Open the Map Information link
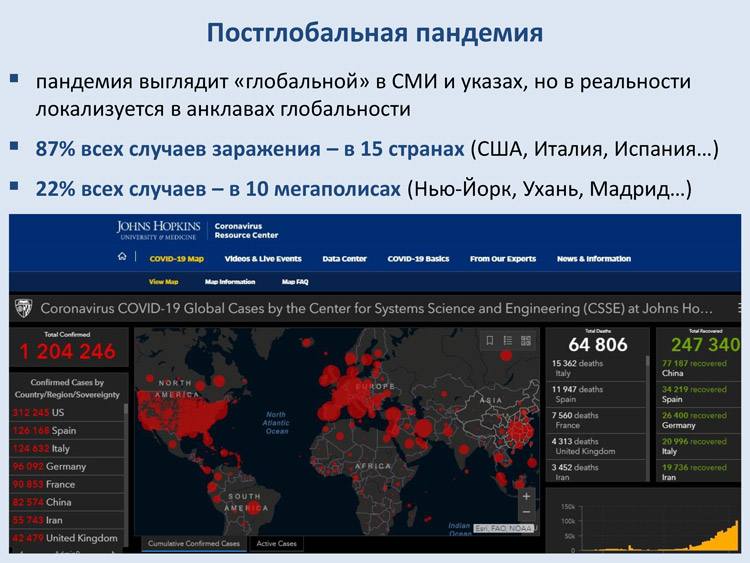 click(230, 282)
